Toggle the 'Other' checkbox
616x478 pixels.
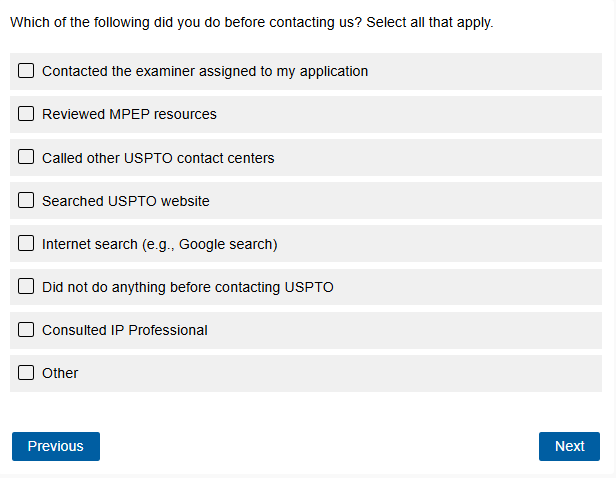[x=26, y=372]
